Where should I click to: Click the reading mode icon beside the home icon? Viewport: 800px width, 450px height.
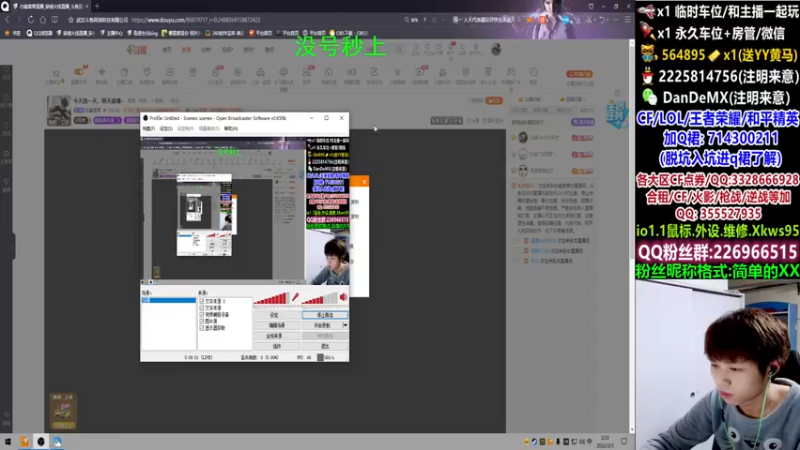click(55, 19)
